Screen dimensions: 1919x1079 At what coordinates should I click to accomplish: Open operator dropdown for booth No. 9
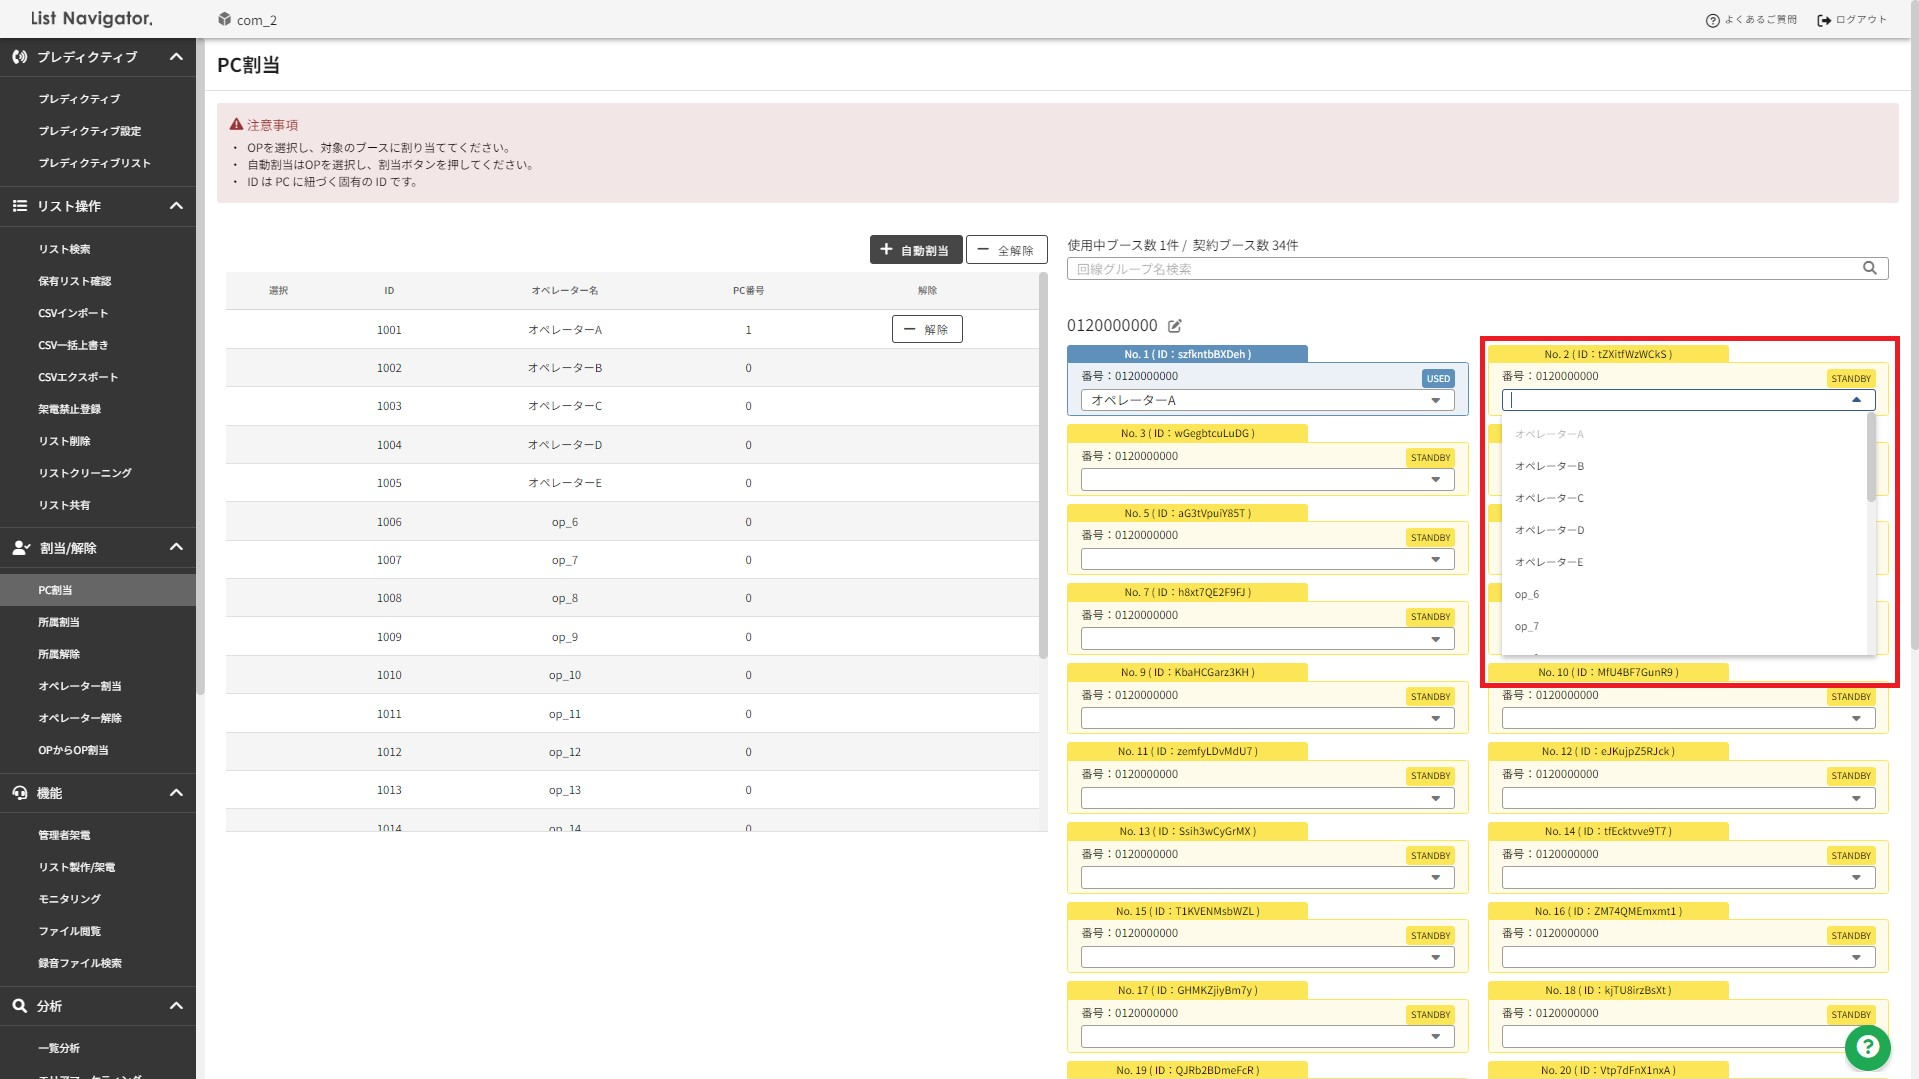pyautogui.click(x=1267, y=718)
